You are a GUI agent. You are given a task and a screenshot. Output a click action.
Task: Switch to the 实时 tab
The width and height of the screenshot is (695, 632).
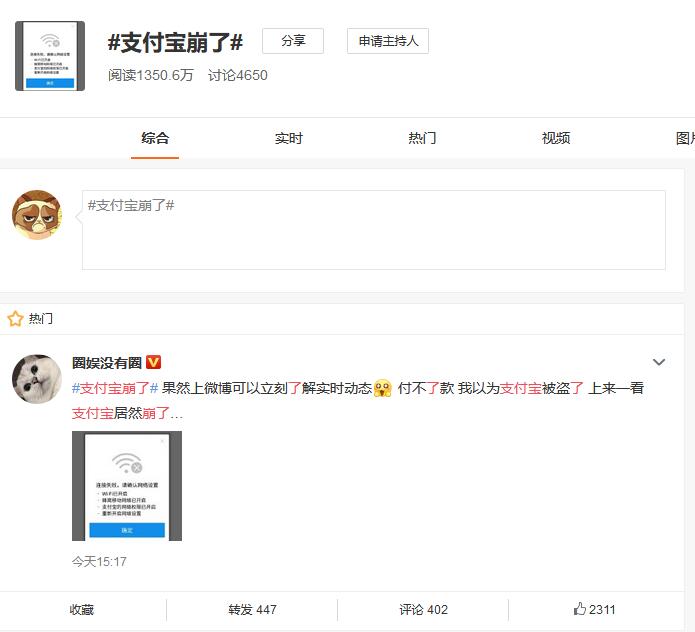click(289, 138)
